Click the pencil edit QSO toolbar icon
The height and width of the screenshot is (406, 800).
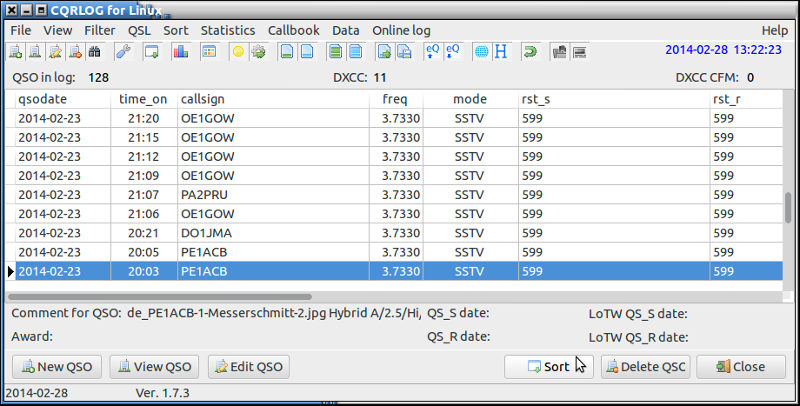point(55,51)
